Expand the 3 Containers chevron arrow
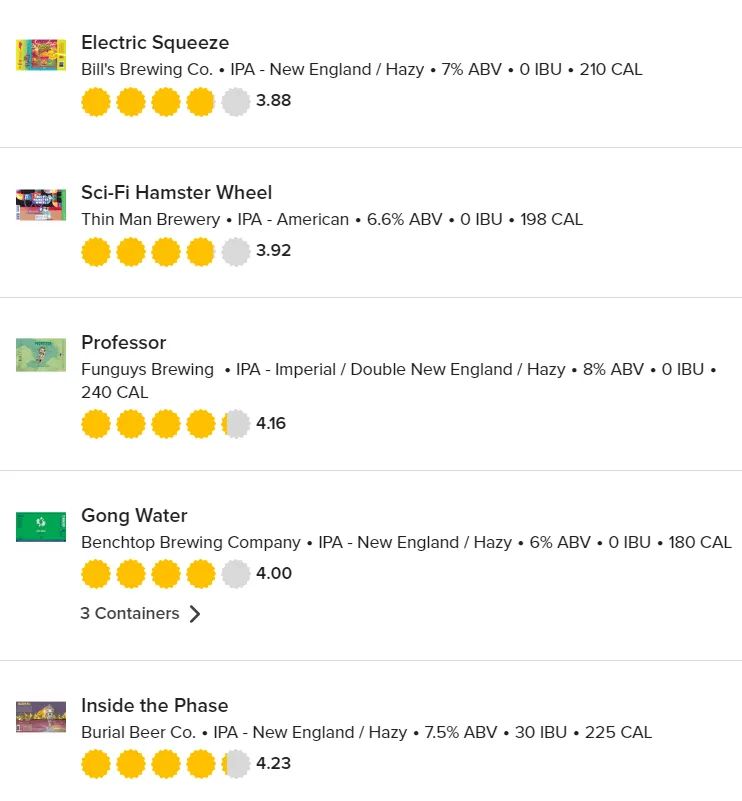Viewport: 742px width, 801px height. coord(195,614)
